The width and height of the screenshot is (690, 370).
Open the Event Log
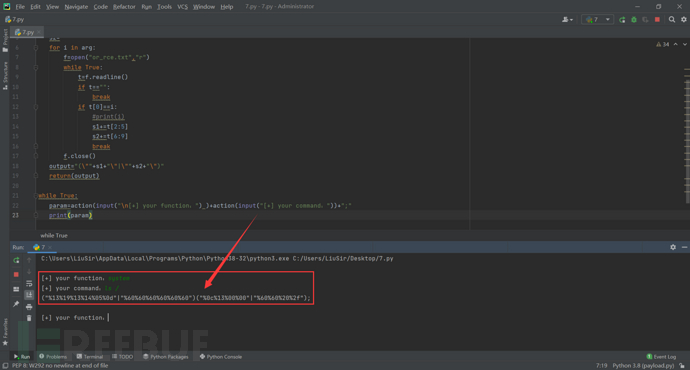pyautogui.click(x=661, y=357)
